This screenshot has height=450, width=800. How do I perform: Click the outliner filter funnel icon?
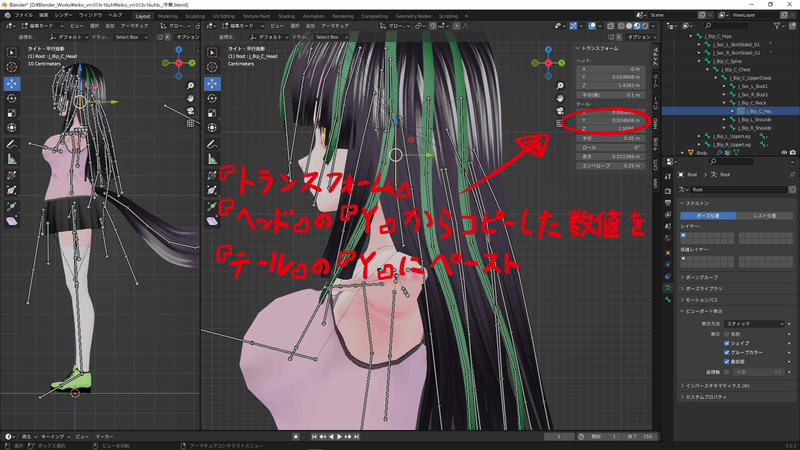(778, 26)
